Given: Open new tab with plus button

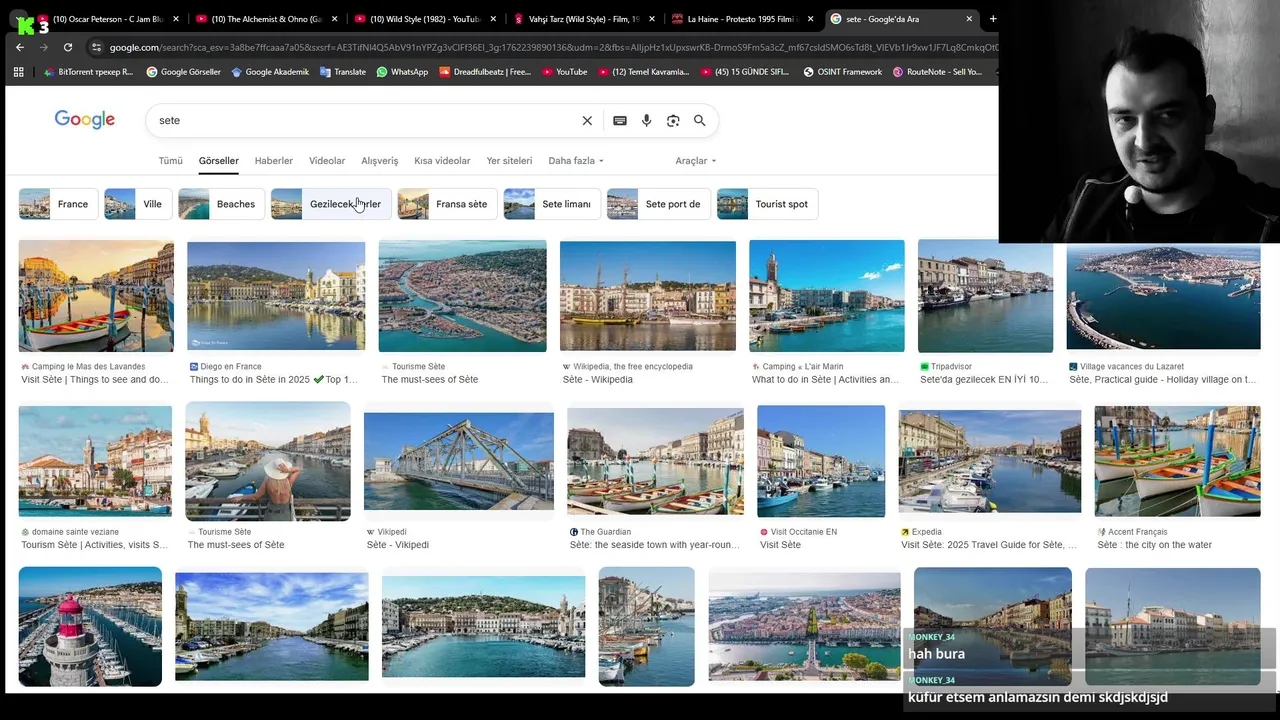Looking at the screenshot, I should pyautogui.click(x=993, y=19).
